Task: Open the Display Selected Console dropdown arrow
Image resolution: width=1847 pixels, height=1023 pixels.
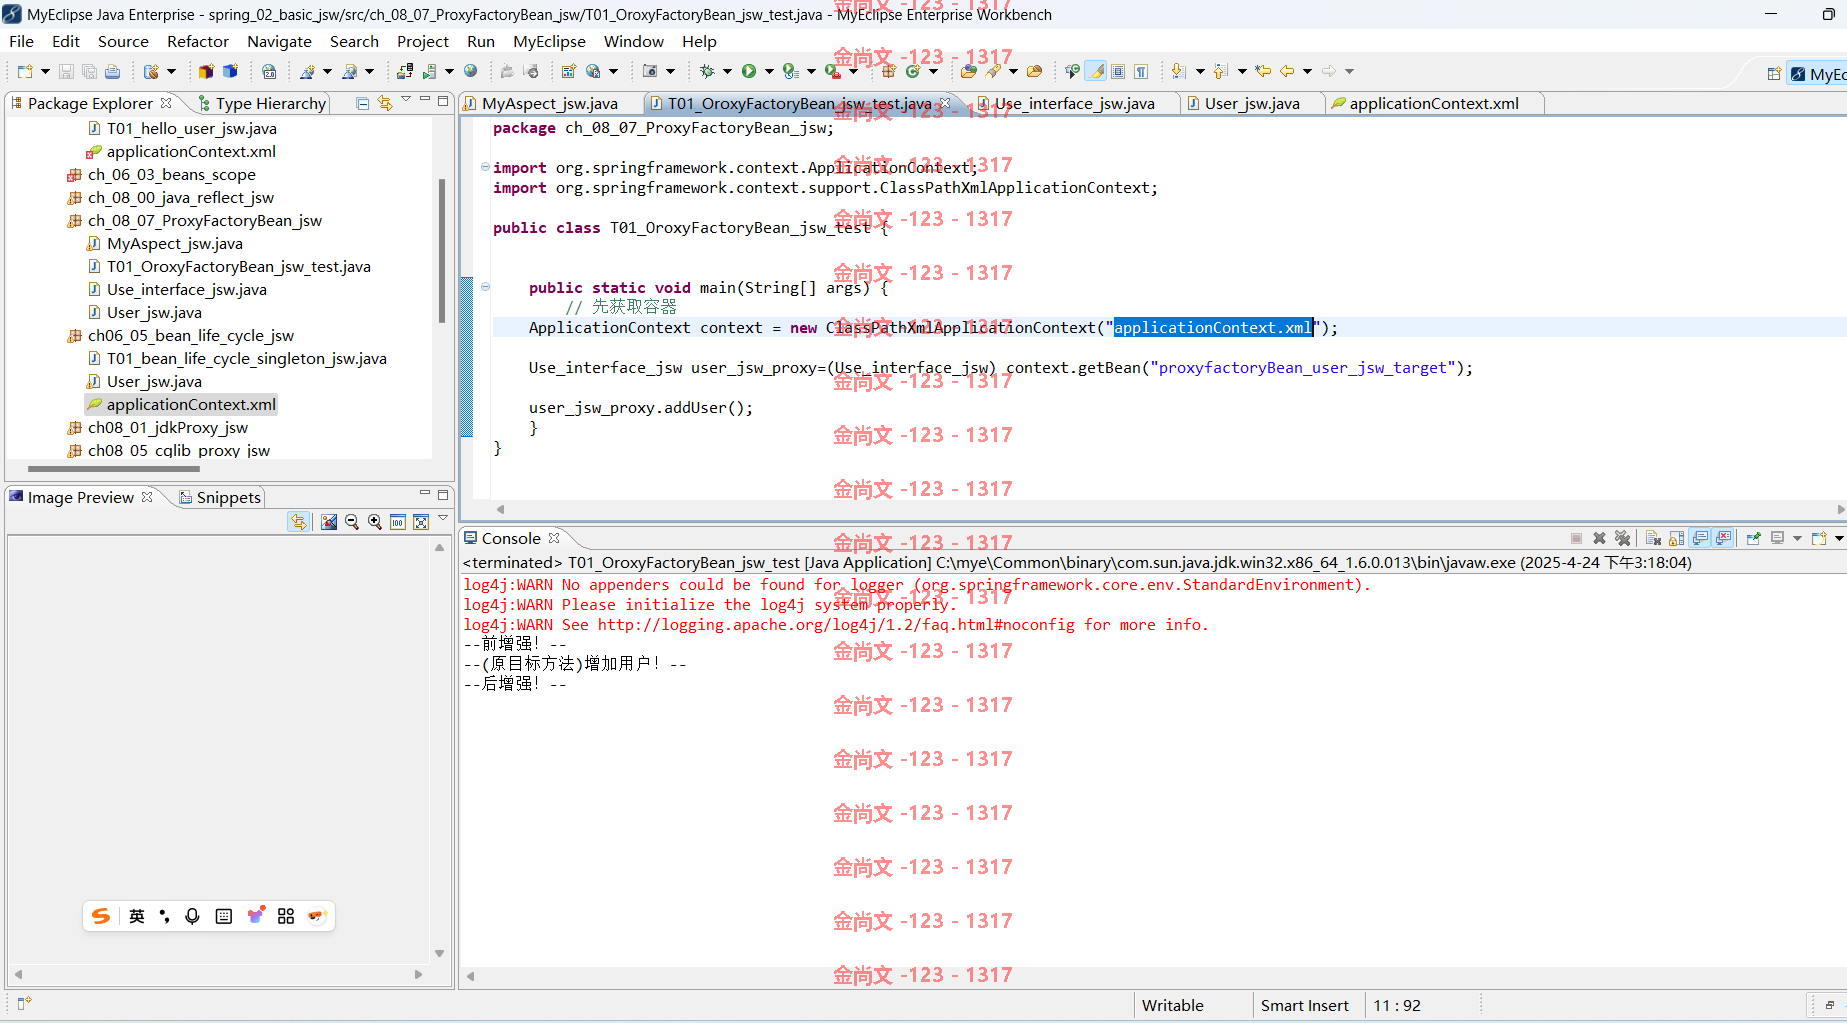Action: point(1797,538)
